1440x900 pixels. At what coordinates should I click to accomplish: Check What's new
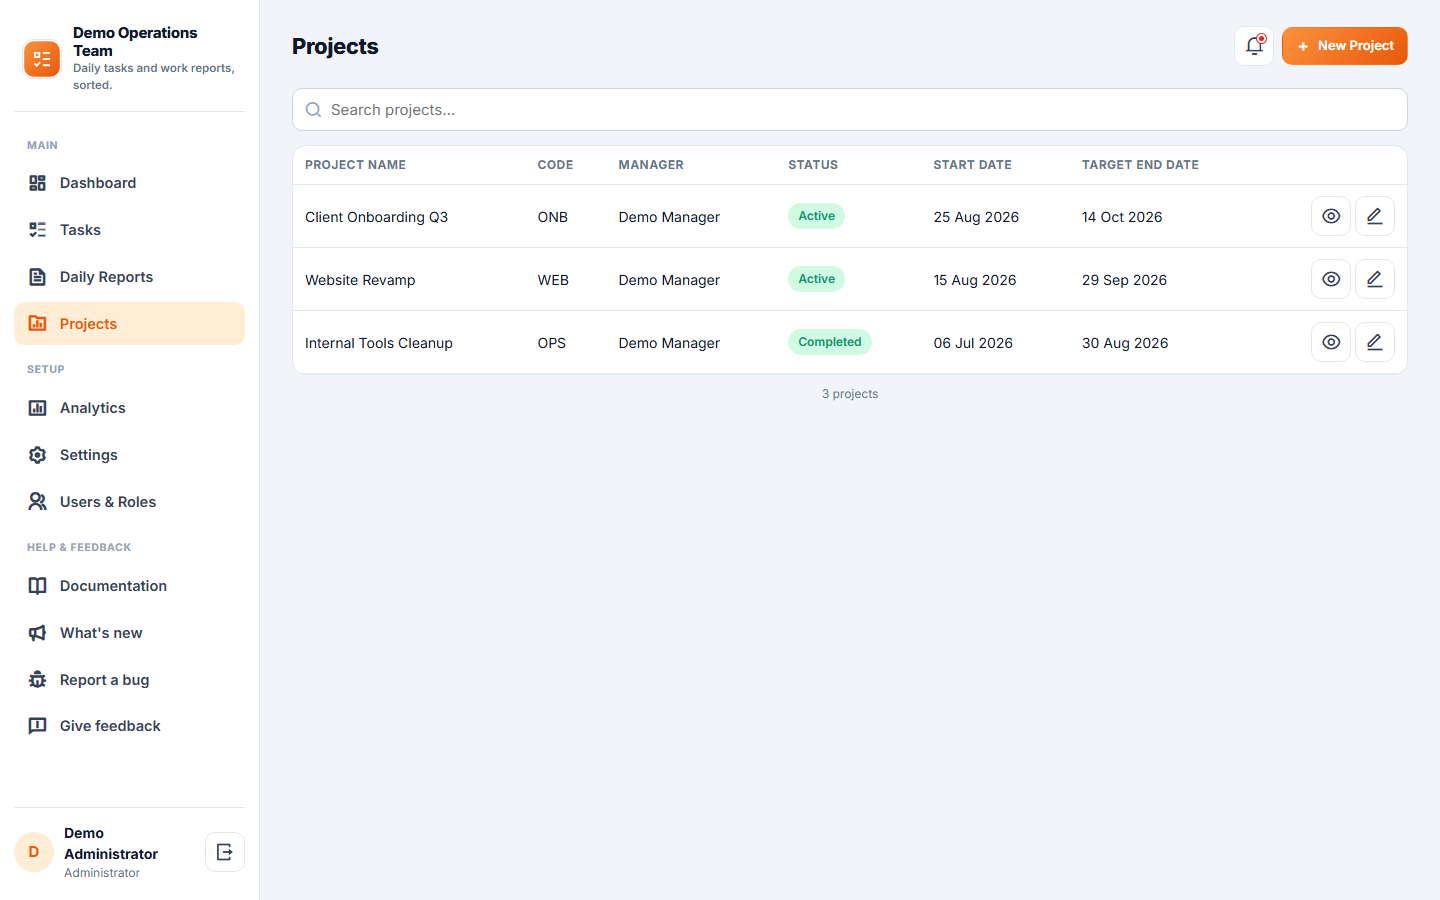coord(129,633)
